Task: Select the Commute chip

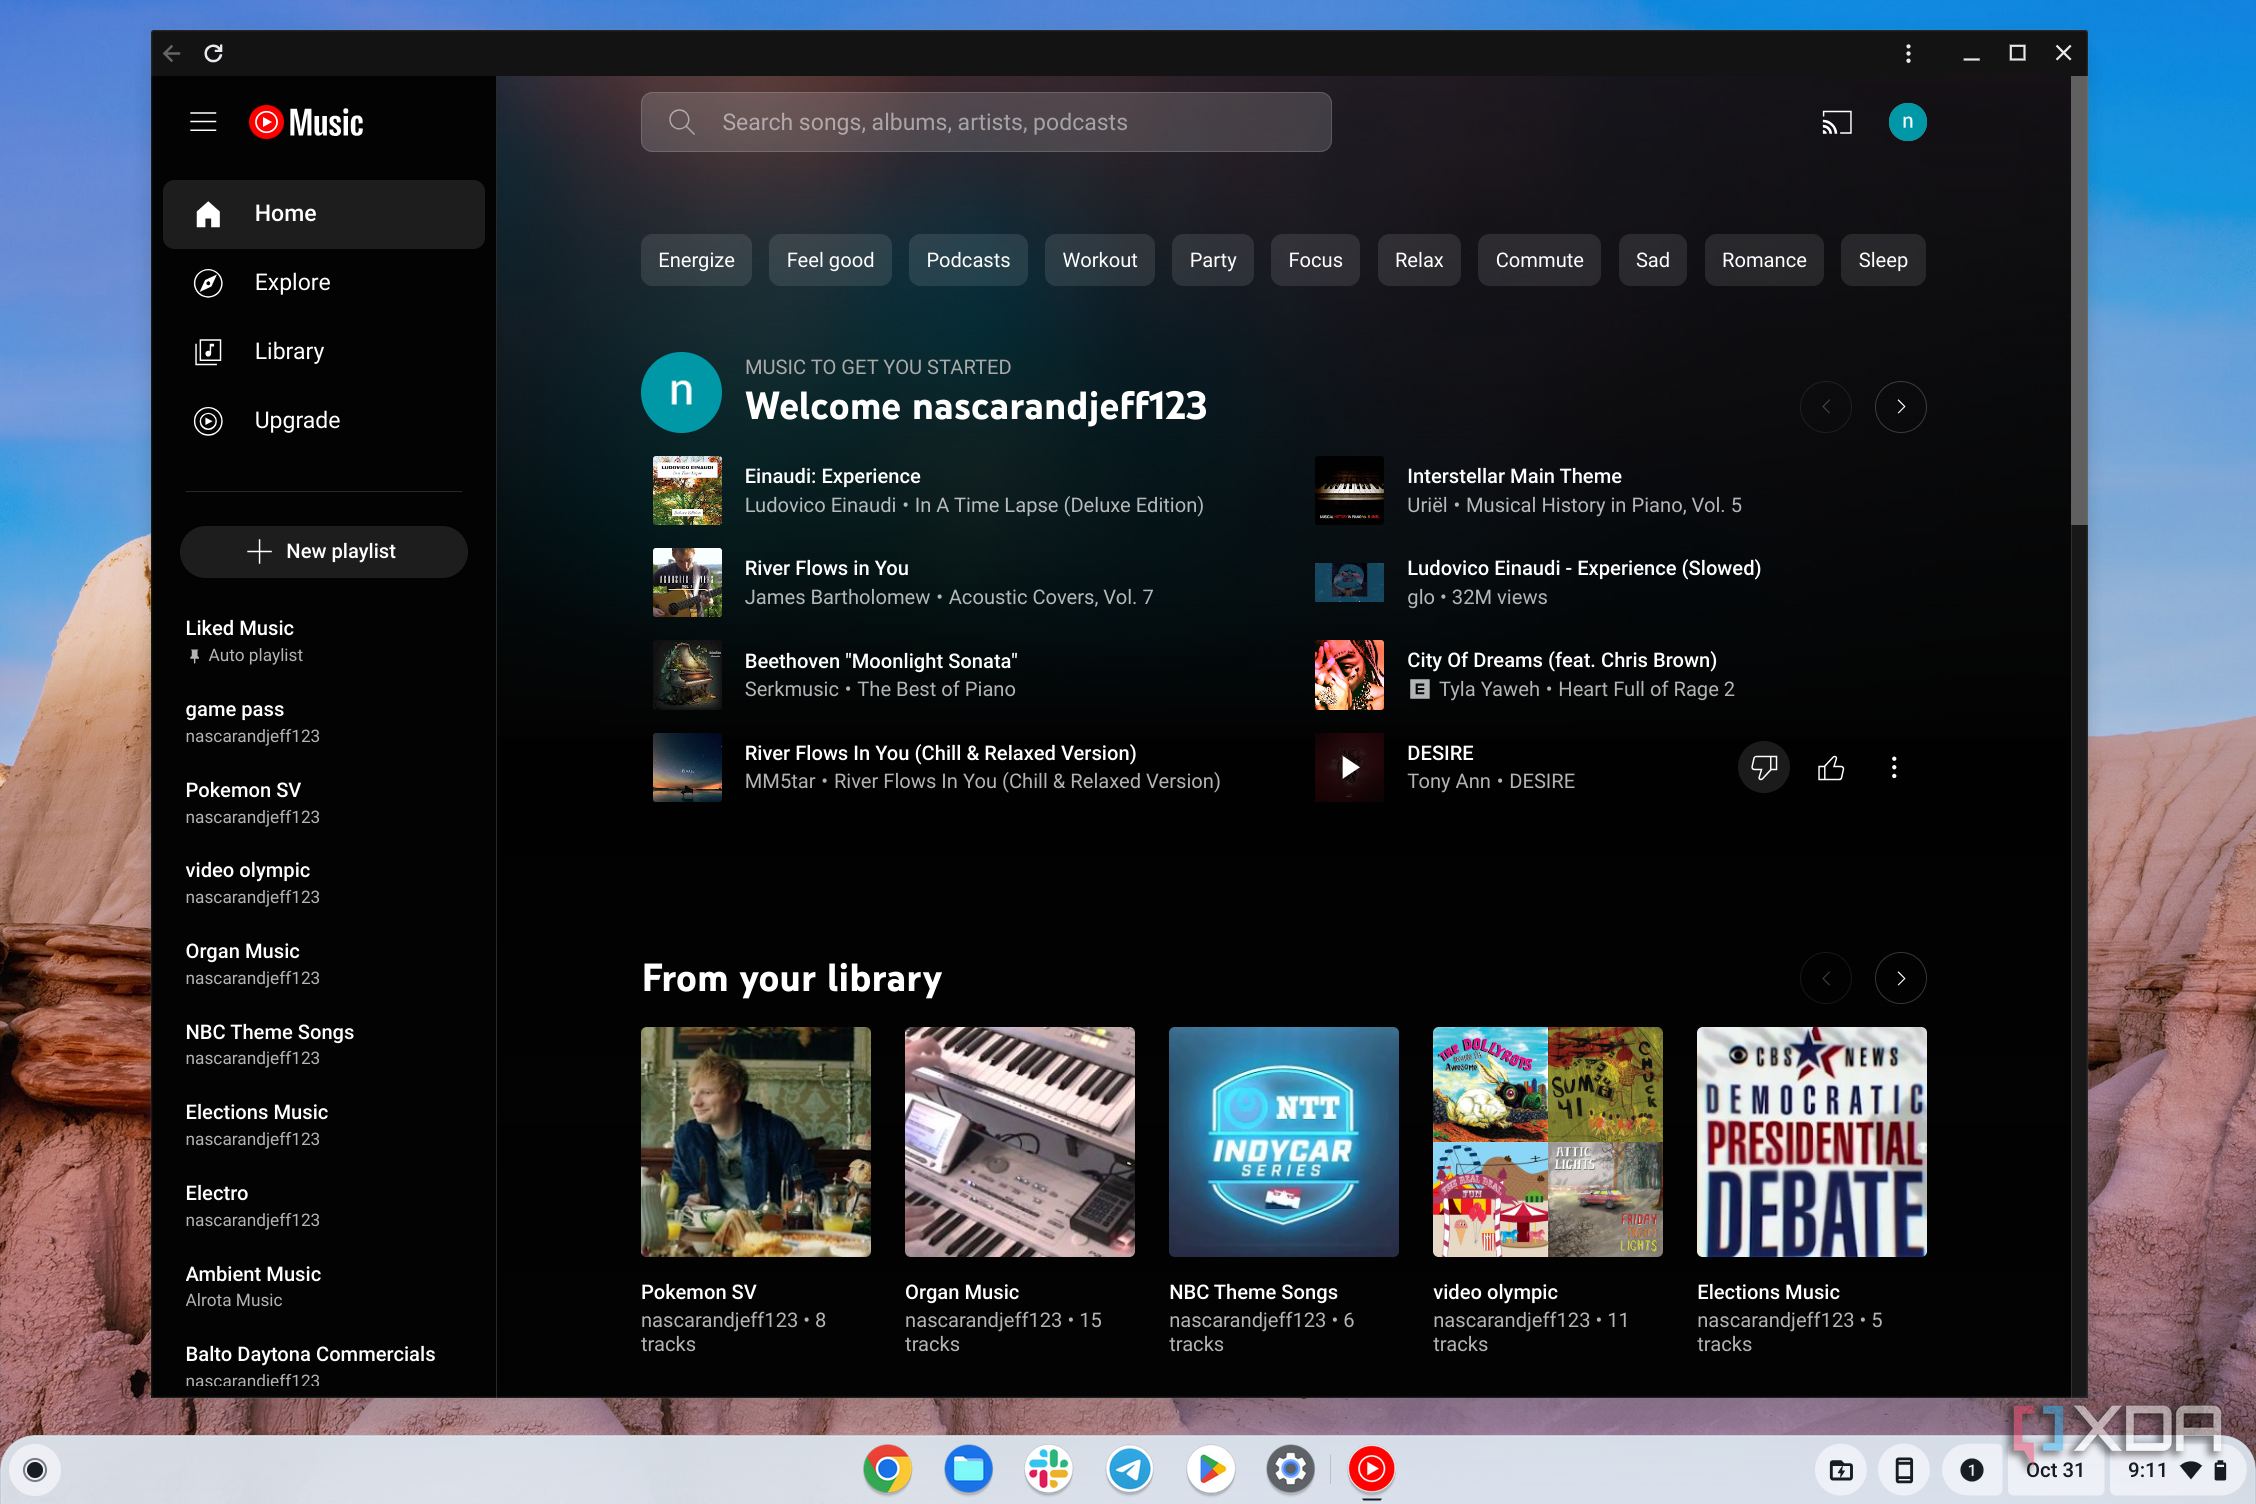Action: click(x=1539, y=260)
